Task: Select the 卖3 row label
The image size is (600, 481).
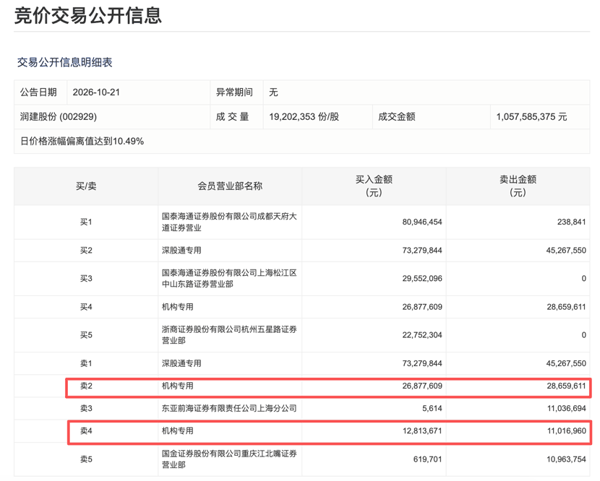Action: click(x=86, y=408)
